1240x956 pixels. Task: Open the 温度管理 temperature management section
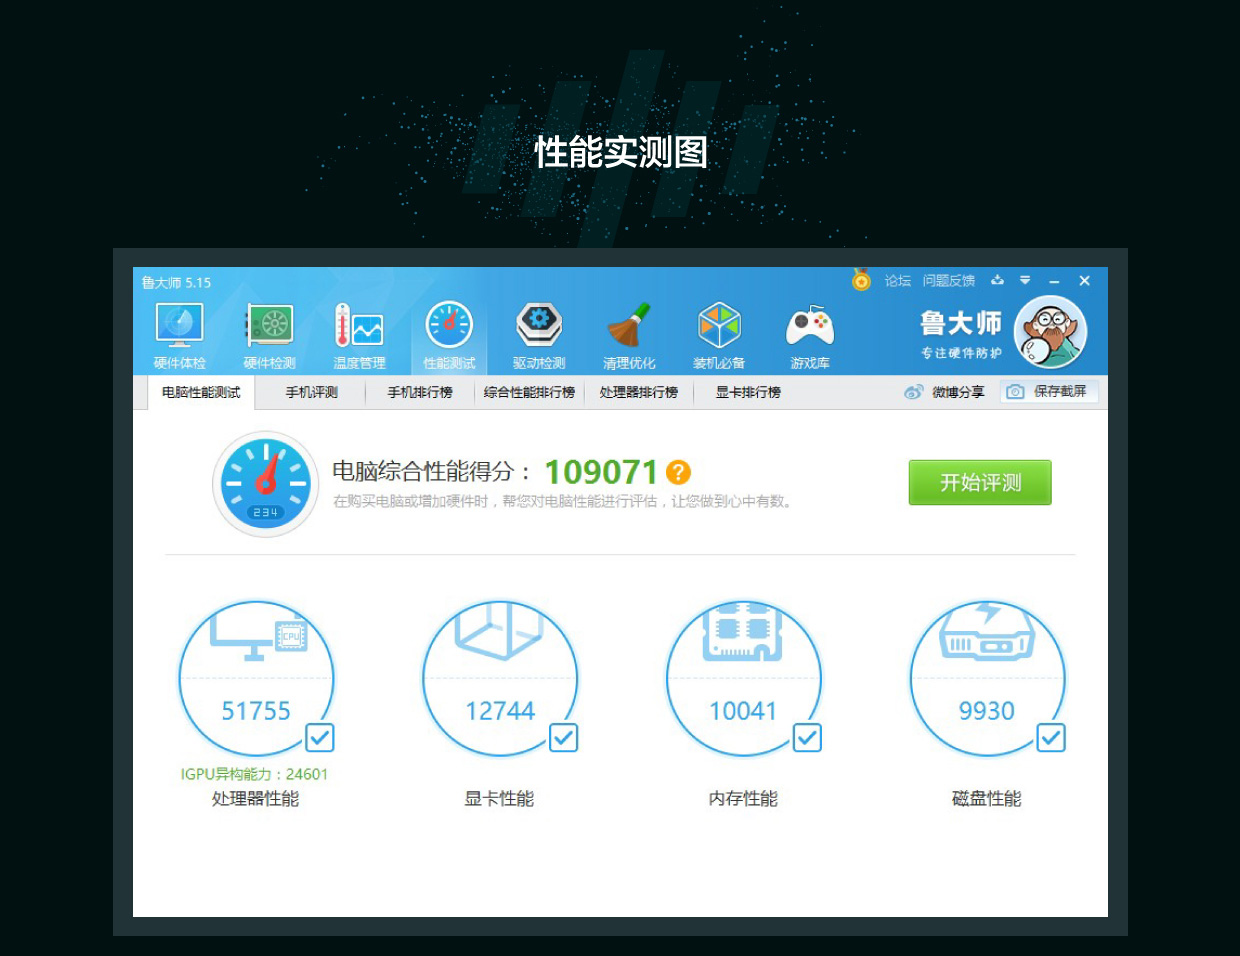[359, 336]
